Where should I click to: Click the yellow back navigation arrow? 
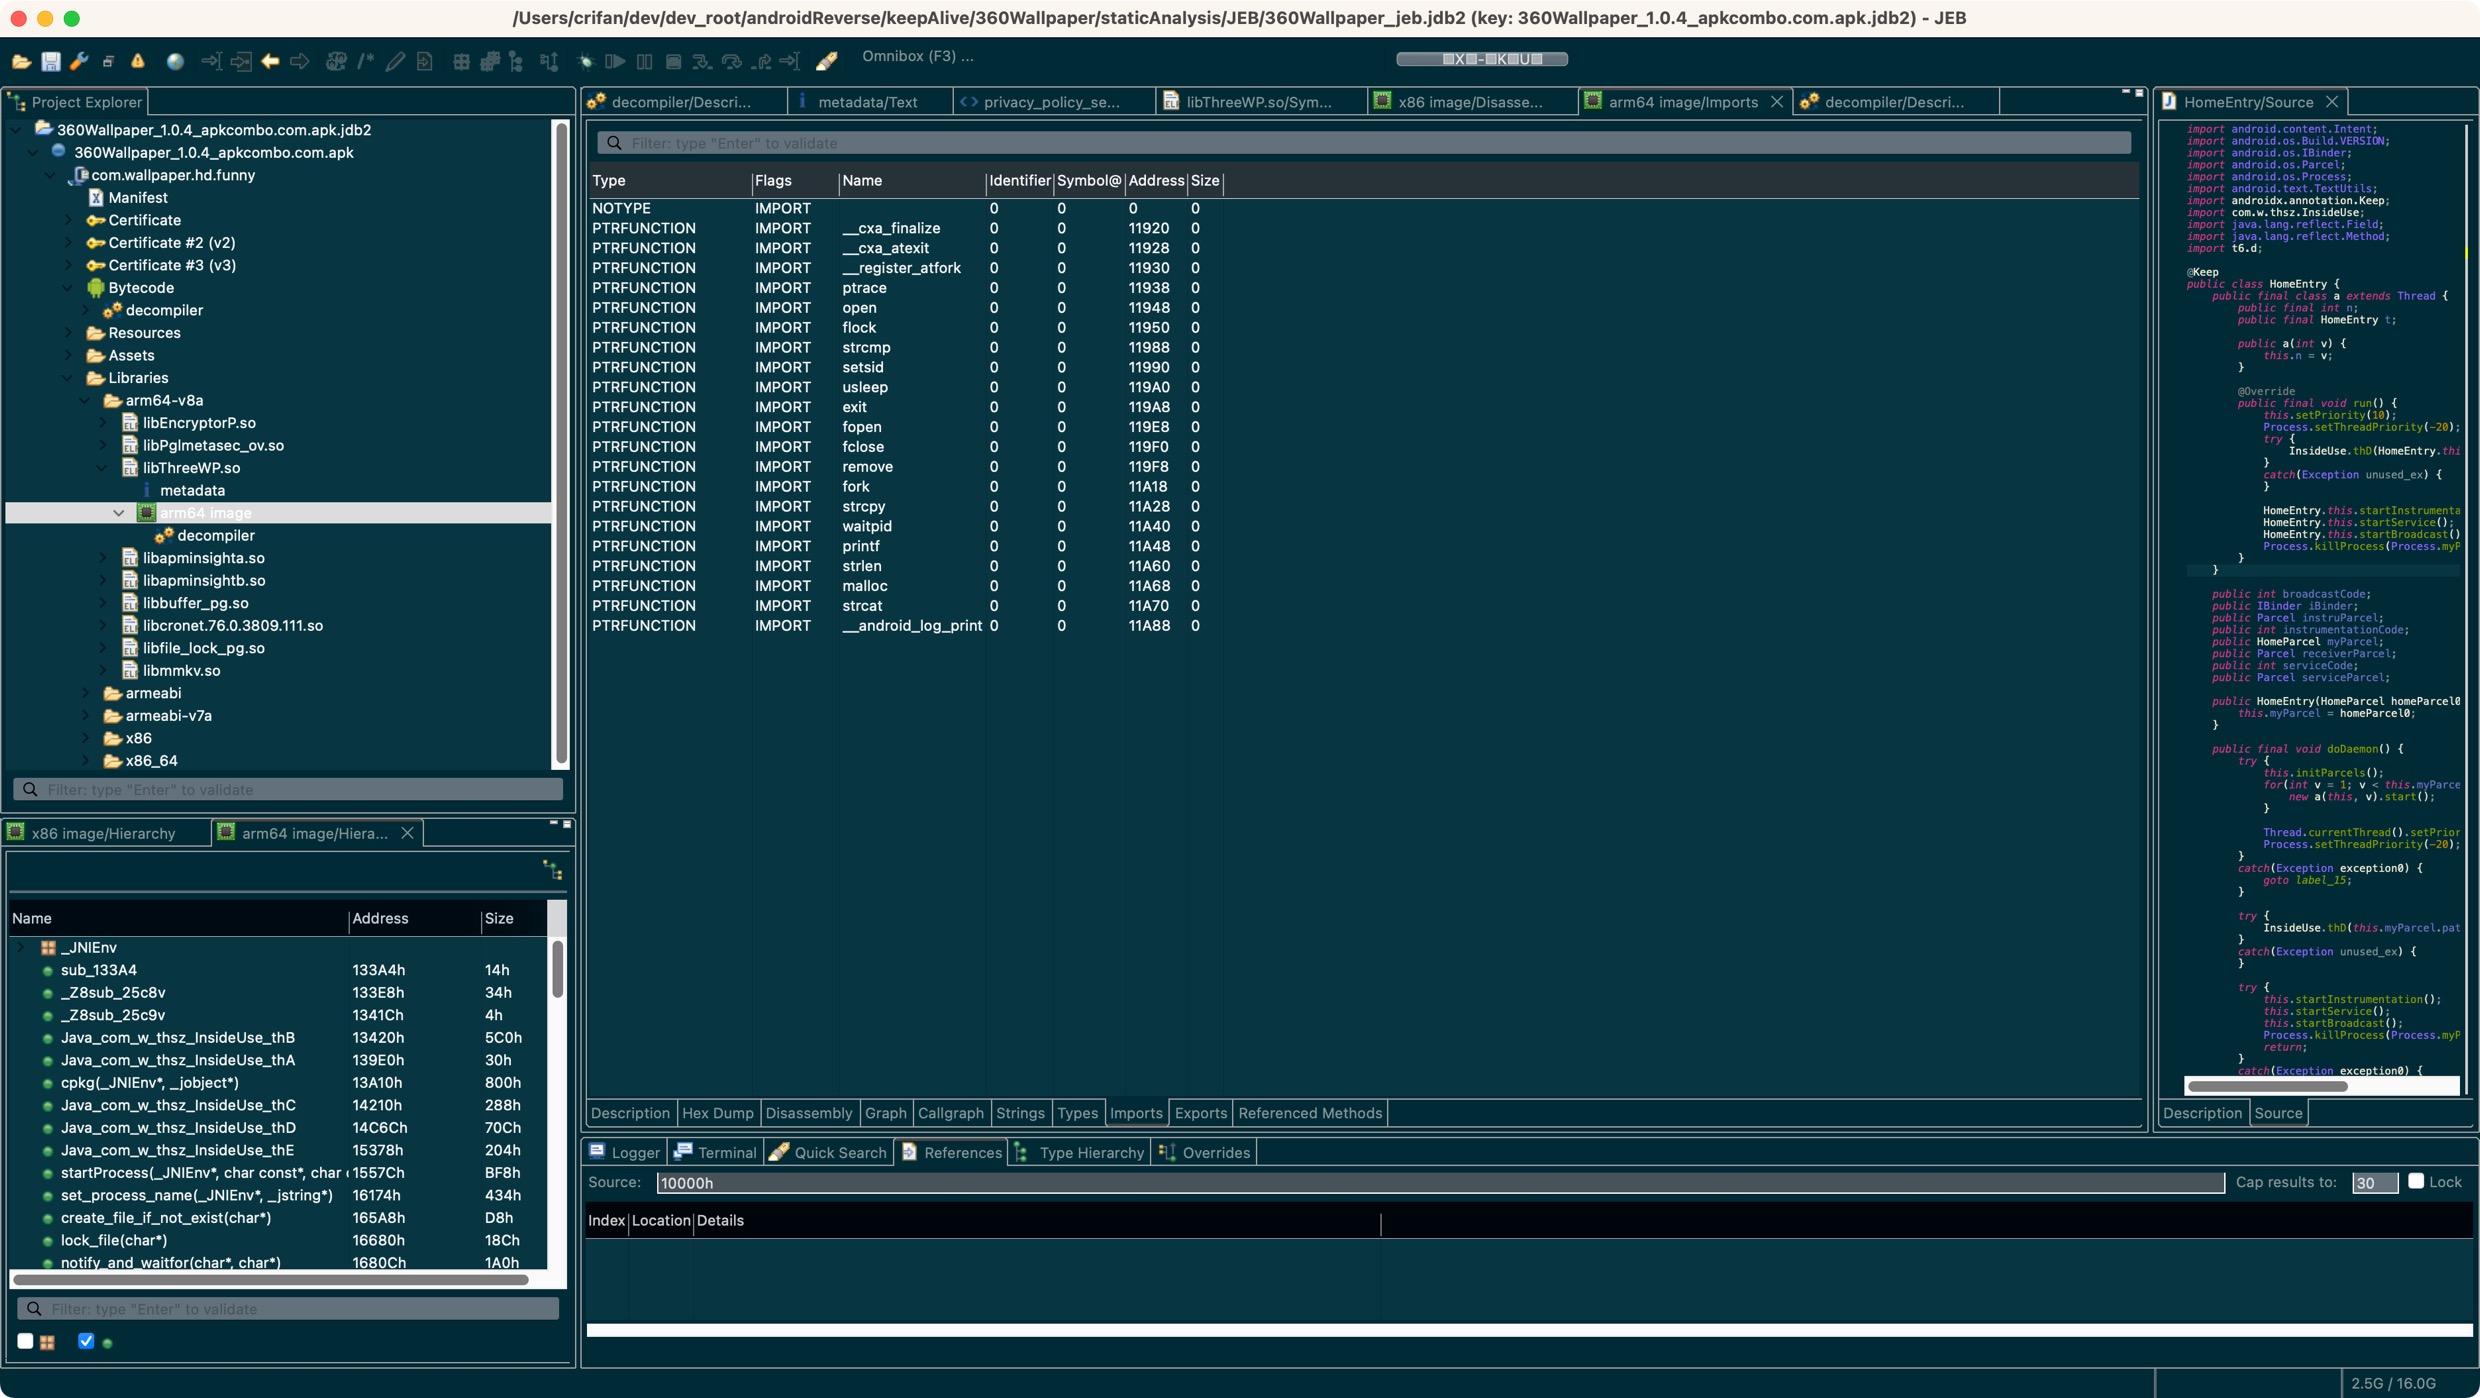270,62
